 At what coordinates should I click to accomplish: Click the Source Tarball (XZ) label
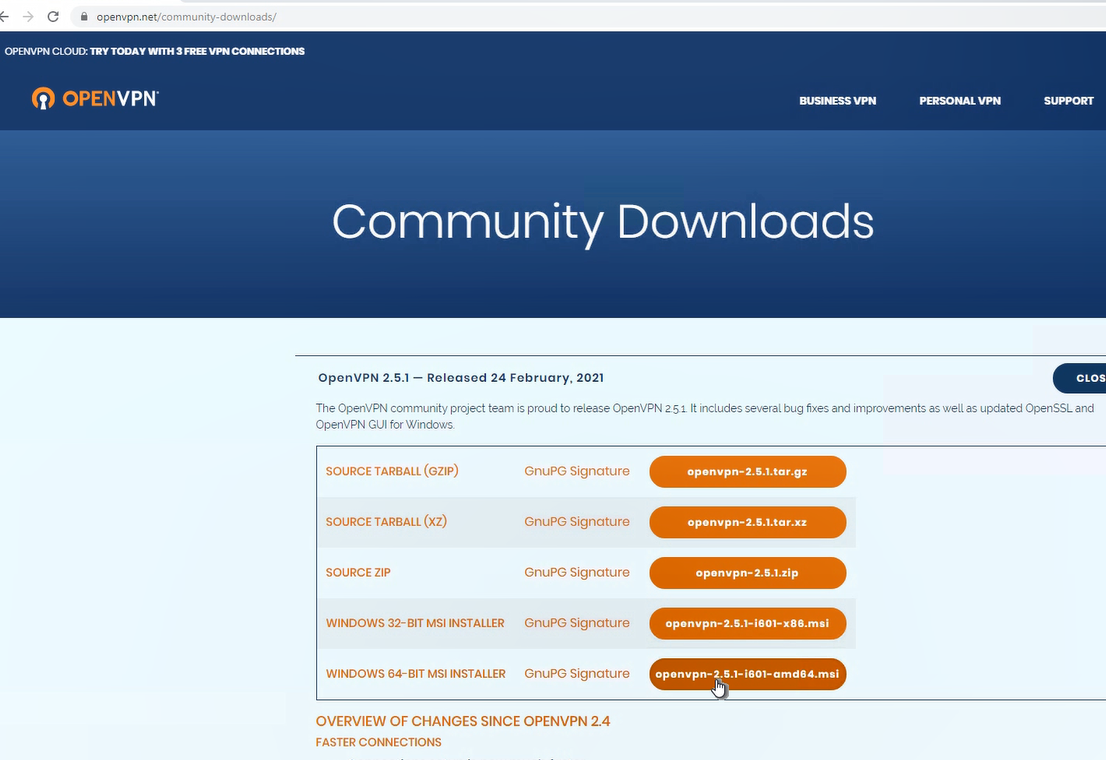point(386,522)
